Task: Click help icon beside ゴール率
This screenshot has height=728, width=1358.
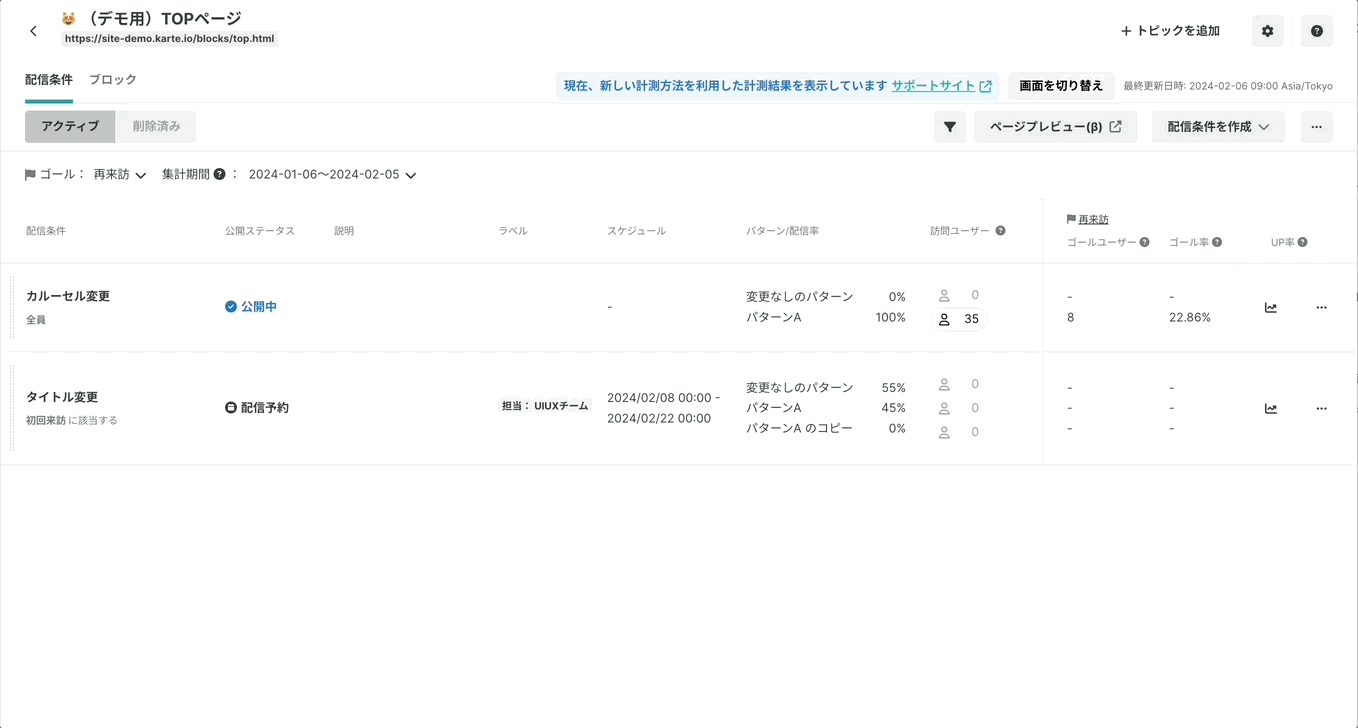Action: click(1217, 242)
